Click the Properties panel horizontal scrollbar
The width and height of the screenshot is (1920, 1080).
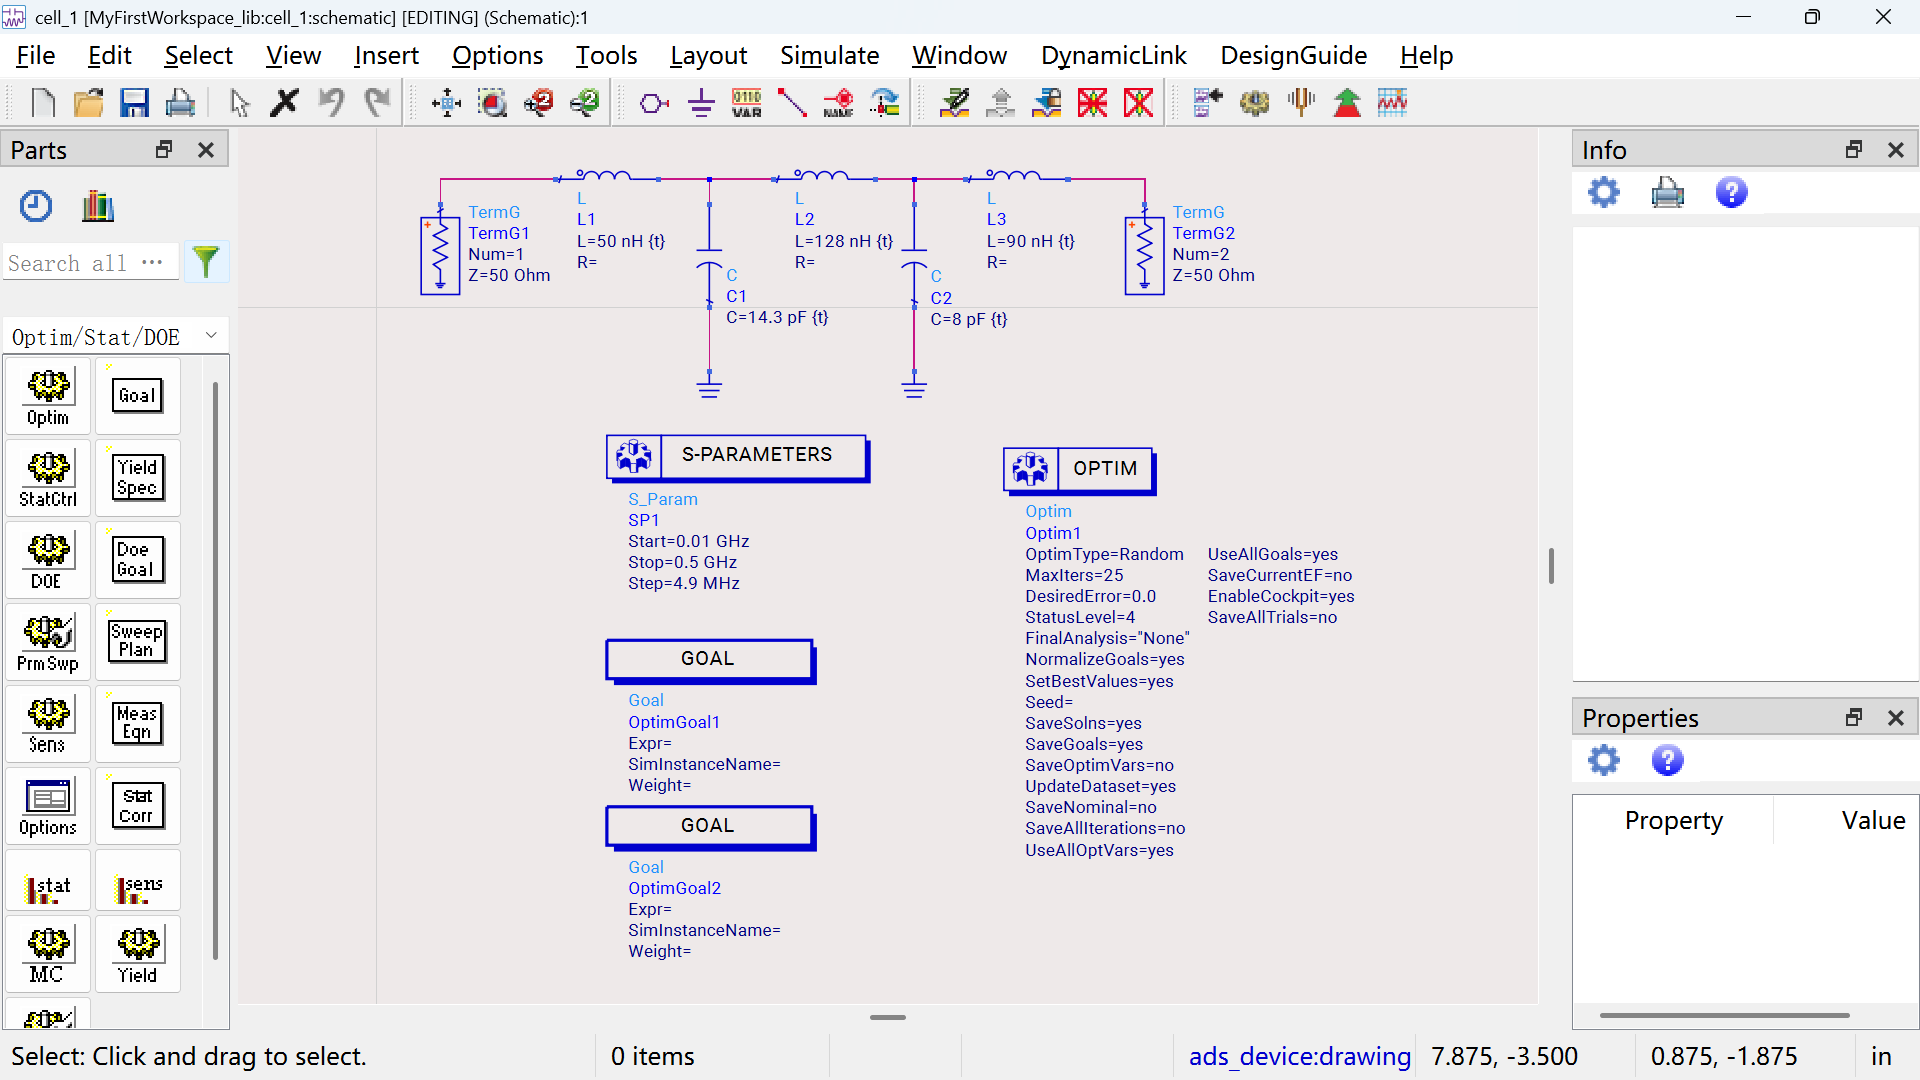[x=1724, y=1015]
